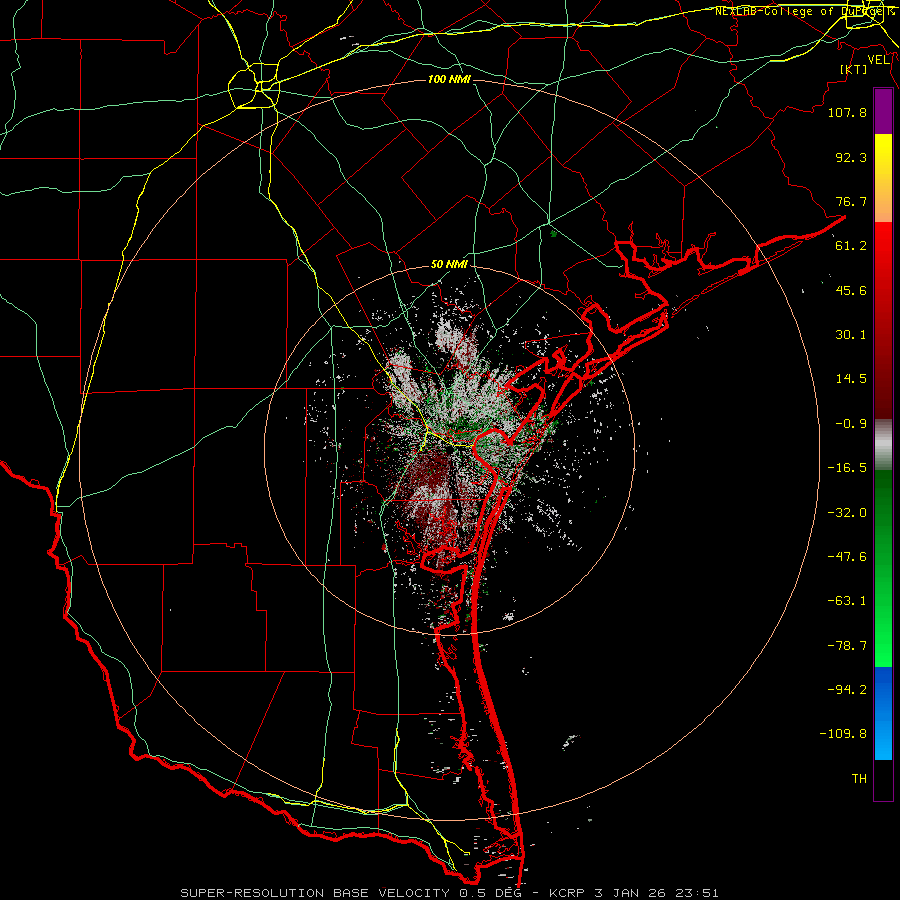Click the gray near-zero segment of the color bar
The image size is (900, 900).
pos(883,444)
